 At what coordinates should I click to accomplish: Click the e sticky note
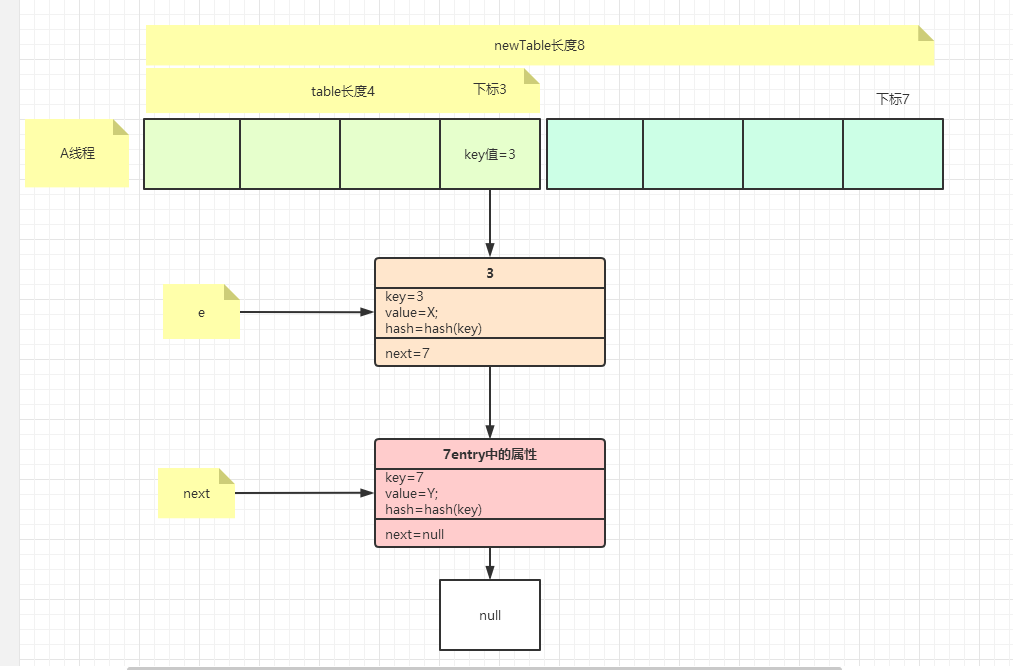[x=200, y=312]
